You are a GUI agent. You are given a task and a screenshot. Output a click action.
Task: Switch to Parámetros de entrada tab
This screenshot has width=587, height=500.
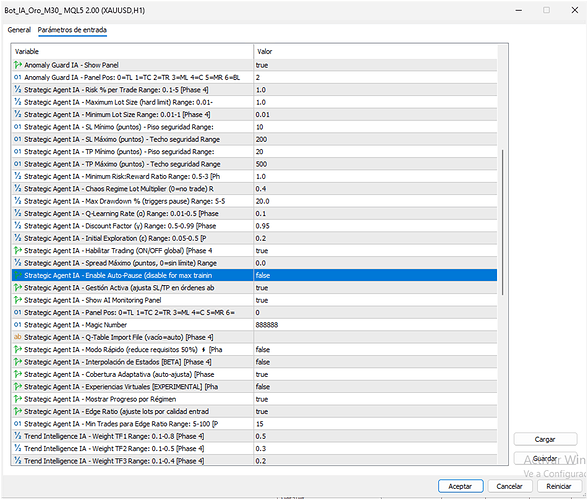pos(72,30)
